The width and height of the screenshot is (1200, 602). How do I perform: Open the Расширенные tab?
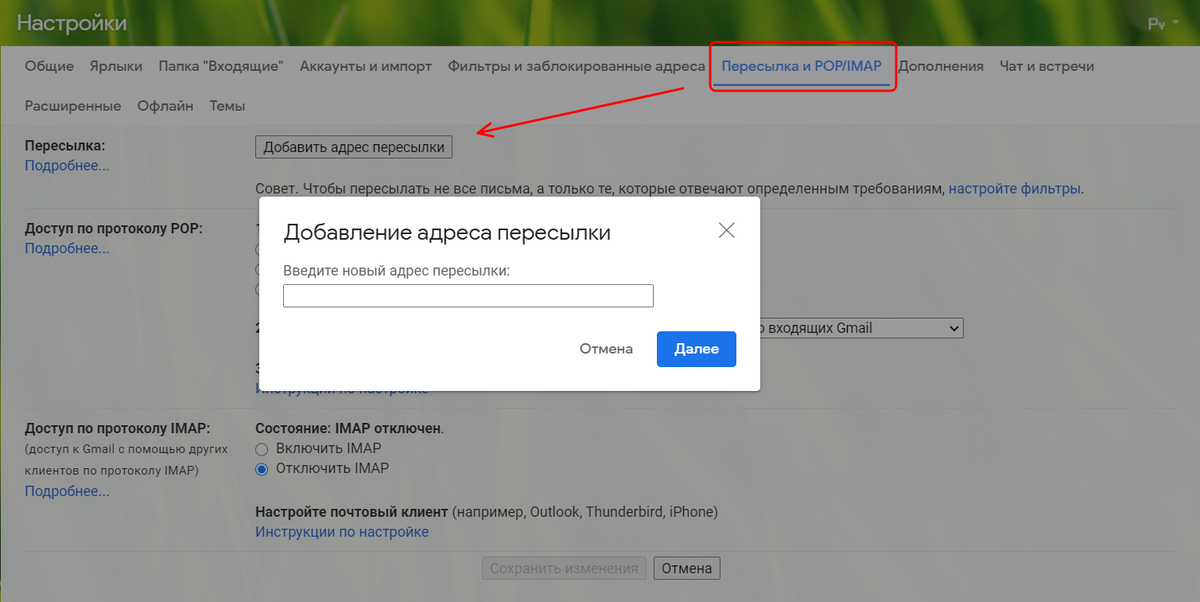tap(73, 106)
